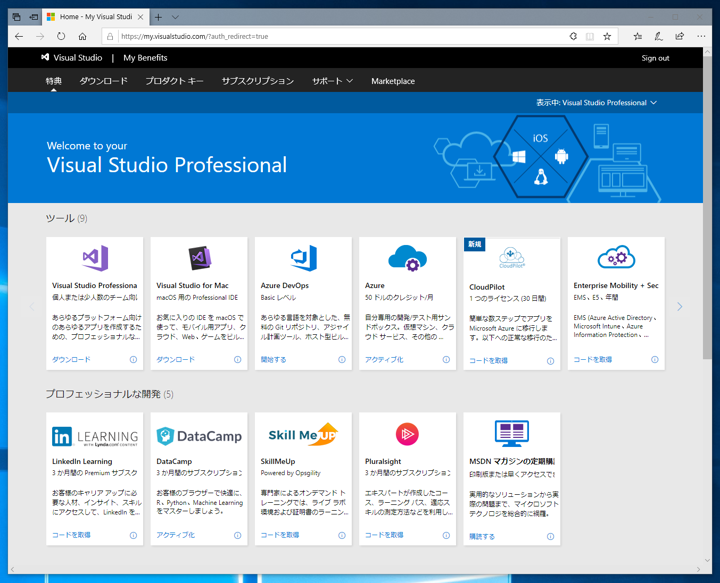This screenshot has width=720, height=583.
Task: Click 開始する link on Azure DevOps card
Action: (x=273, y=359)
